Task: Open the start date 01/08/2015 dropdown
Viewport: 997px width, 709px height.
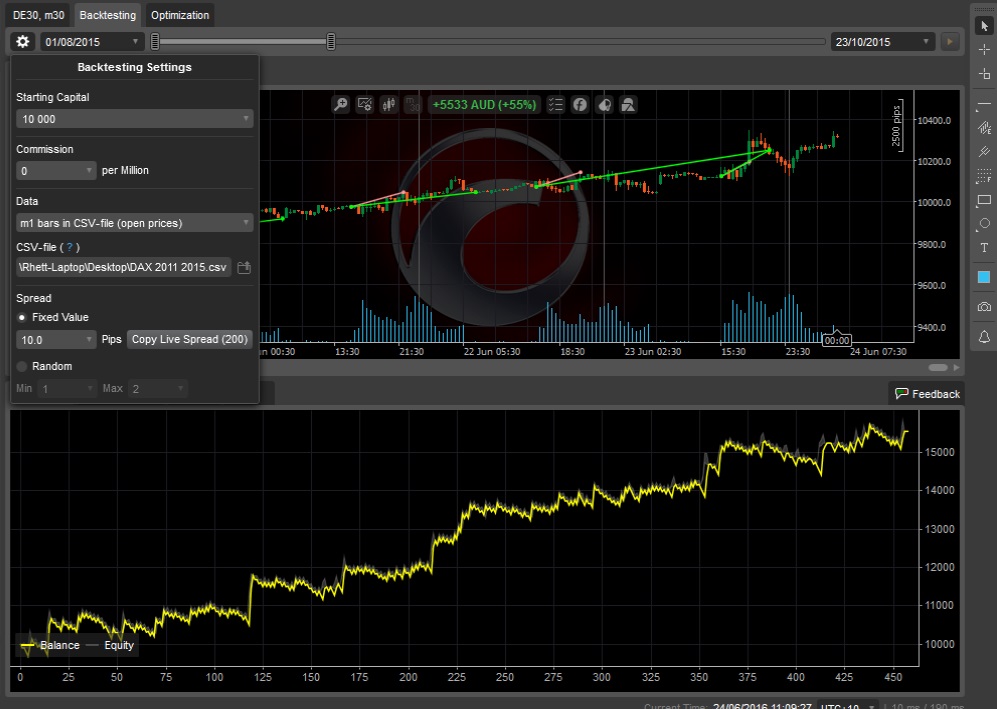Action: pyautogui.click(x=92, y=42)
